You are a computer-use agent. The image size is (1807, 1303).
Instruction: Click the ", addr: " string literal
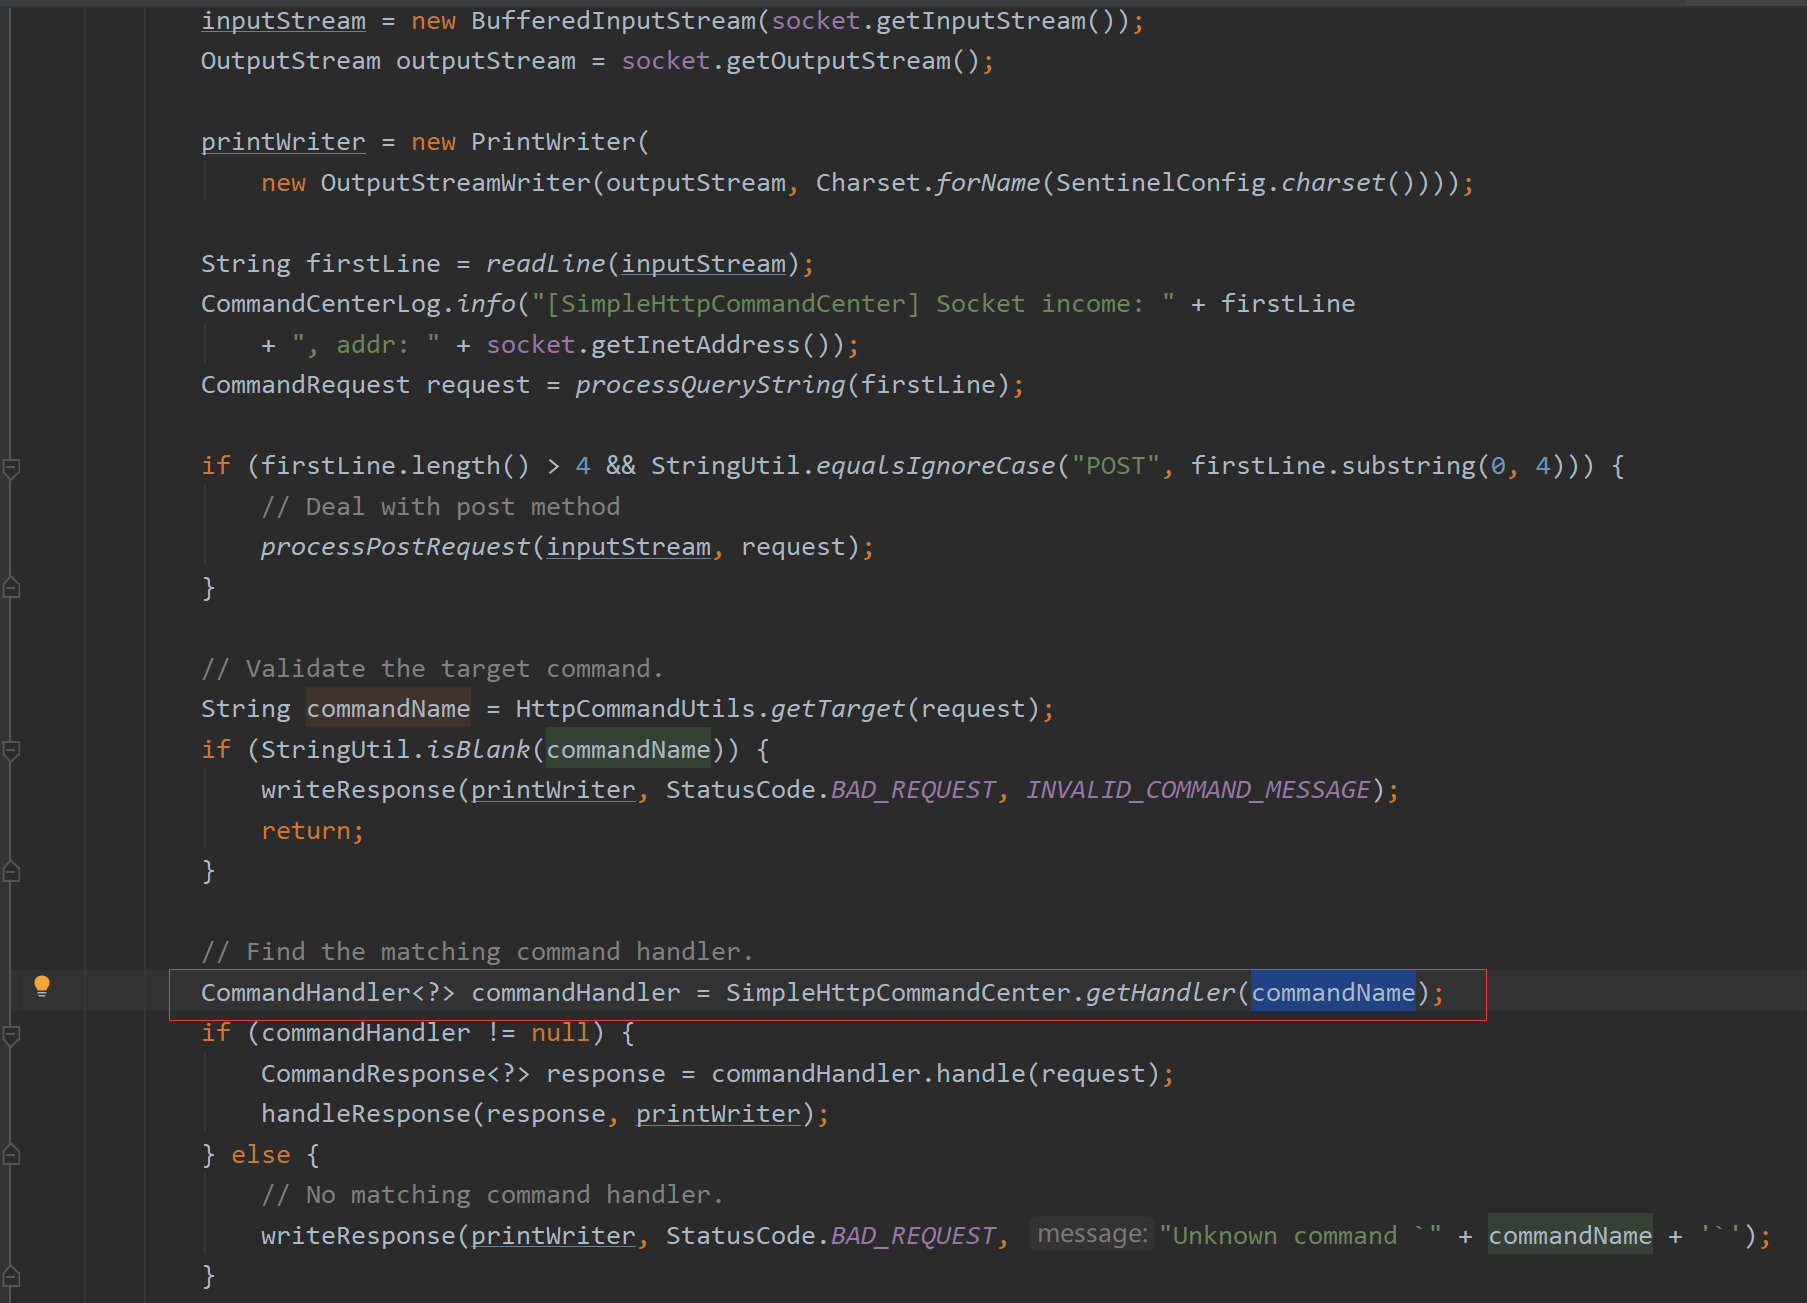click(366, 345)
